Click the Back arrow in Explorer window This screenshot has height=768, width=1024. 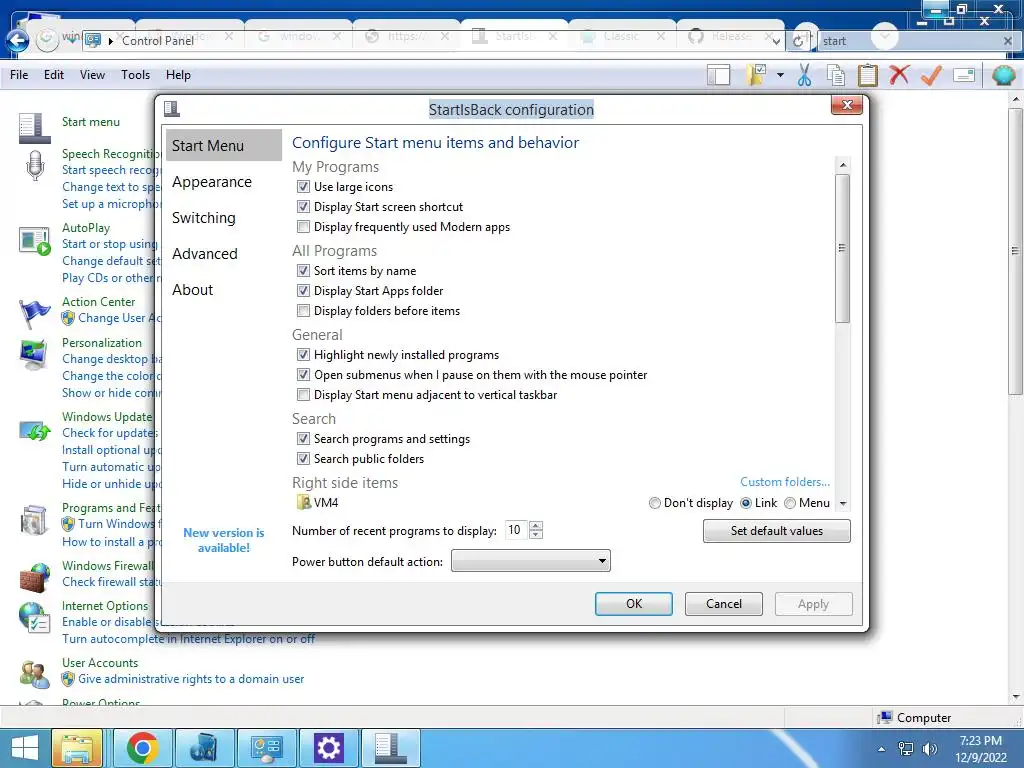tap(18, 41)
